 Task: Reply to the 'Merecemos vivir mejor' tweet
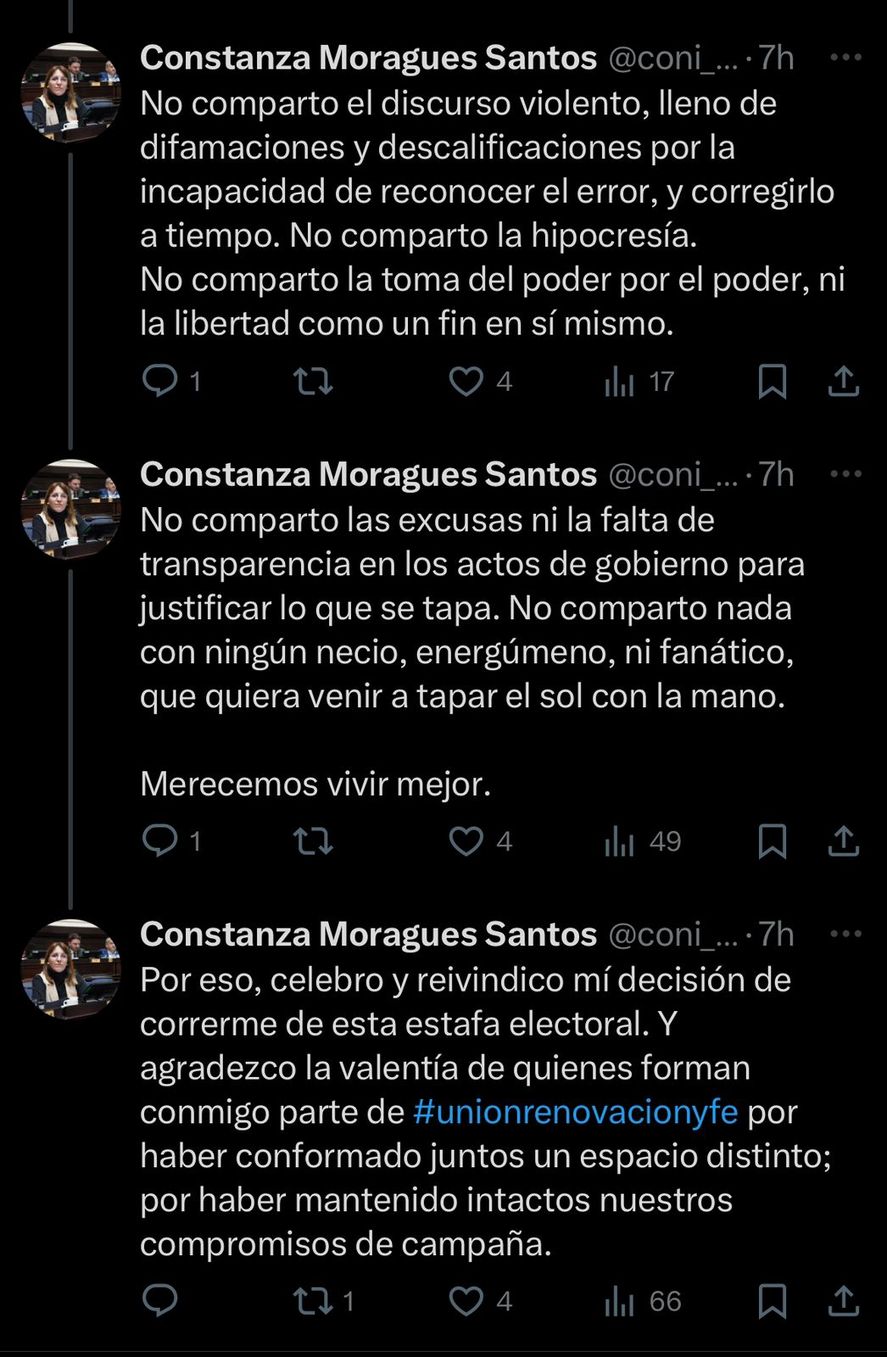pyautogui.click(x=160, y=841)
